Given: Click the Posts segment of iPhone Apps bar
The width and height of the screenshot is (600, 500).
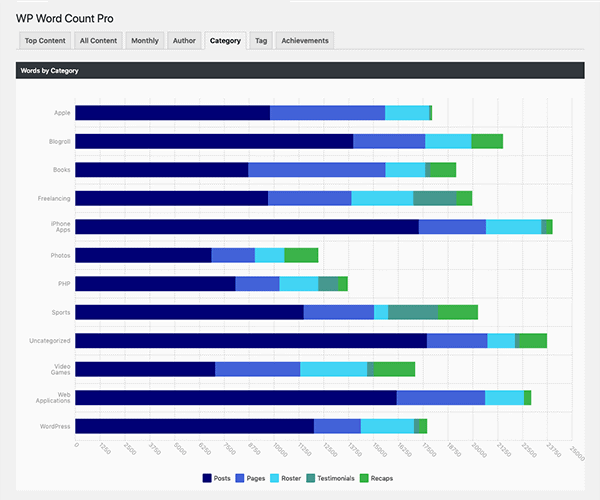Looking at the screenshot, I should pos(247,227).
